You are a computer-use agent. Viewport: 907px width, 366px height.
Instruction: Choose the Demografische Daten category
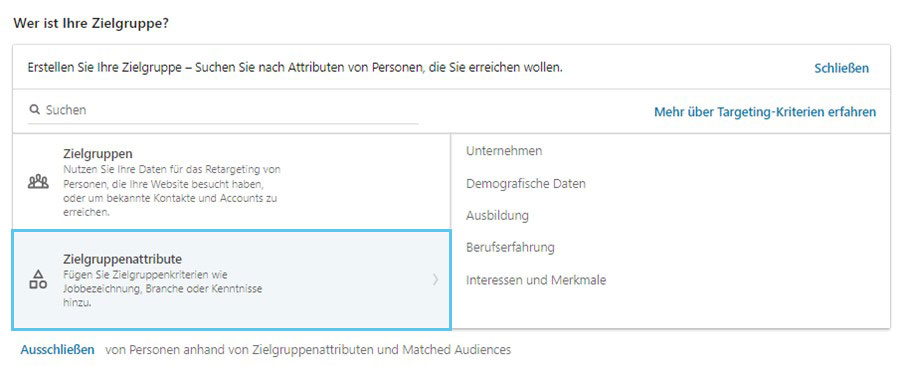(526, 184)
